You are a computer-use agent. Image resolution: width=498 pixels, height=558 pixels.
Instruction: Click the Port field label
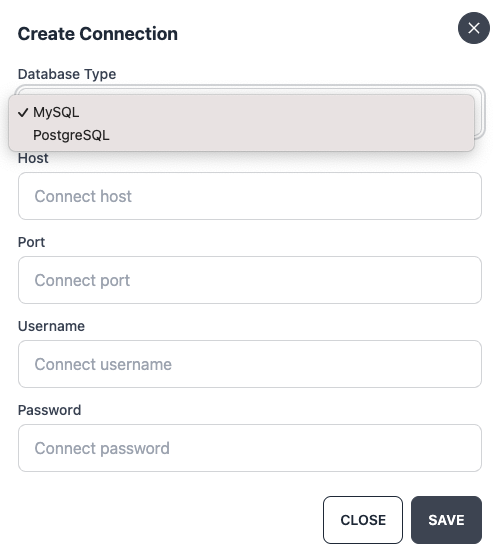(x=31, y=242)
